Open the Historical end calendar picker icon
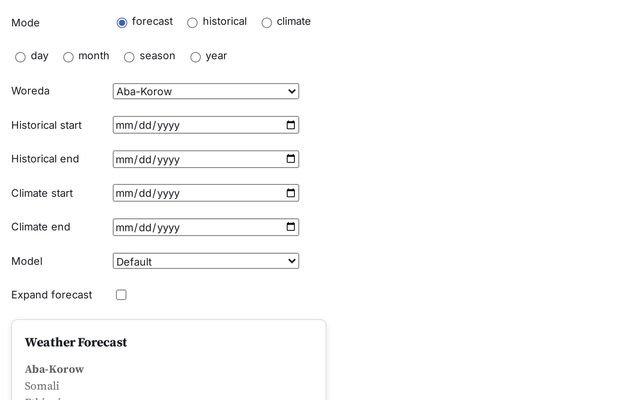Image resolution: width=640 pixels, height=400 pixels. pyautogui.click(x=291, y=159)
